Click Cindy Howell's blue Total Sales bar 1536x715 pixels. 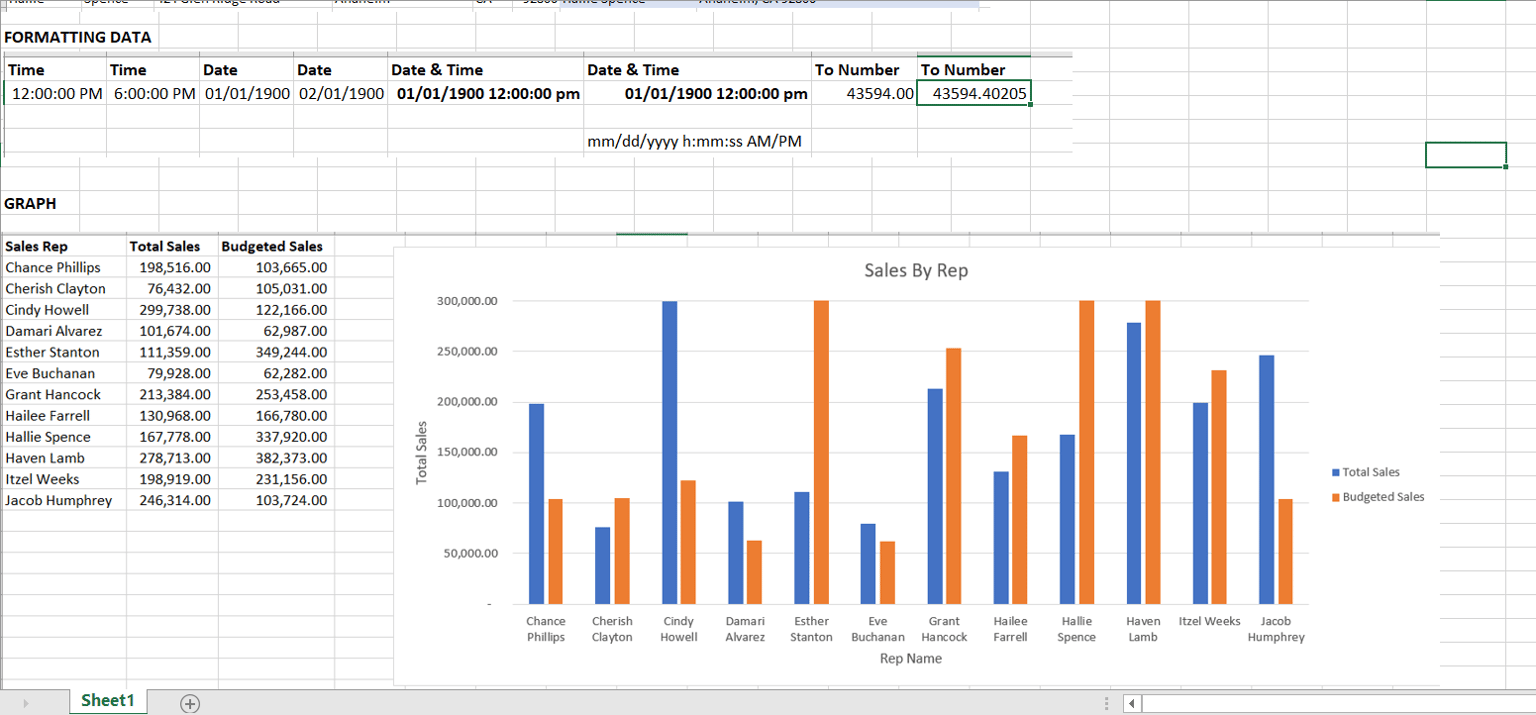coord(670,452)
